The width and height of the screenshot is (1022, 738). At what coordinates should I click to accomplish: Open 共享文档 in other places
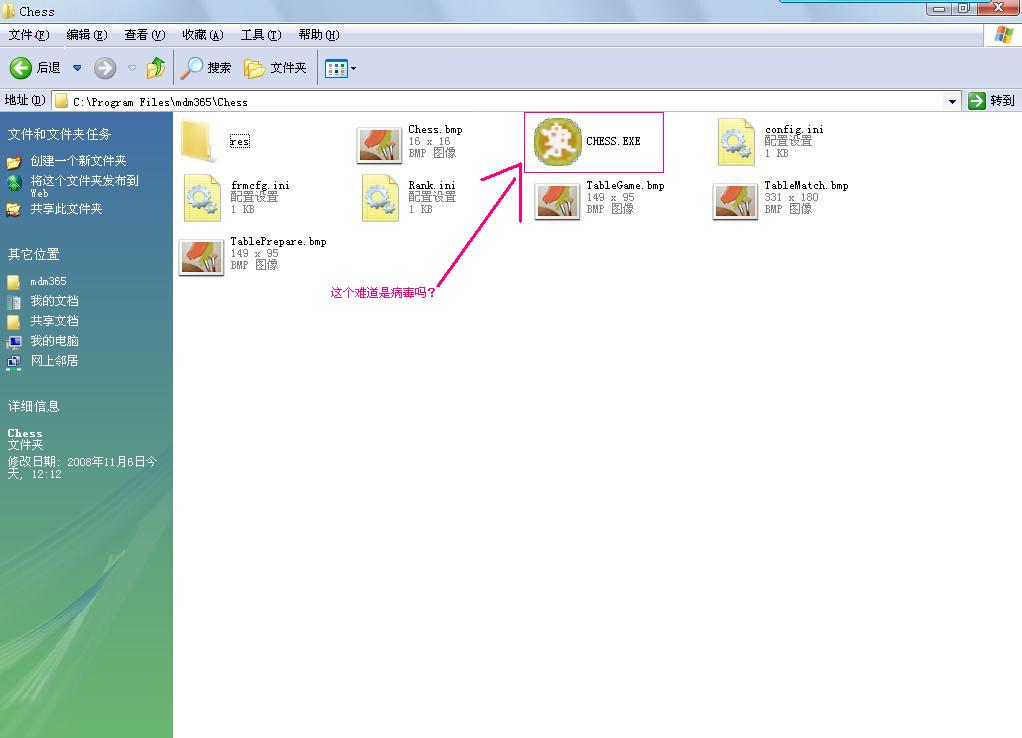tap(54, 321)
